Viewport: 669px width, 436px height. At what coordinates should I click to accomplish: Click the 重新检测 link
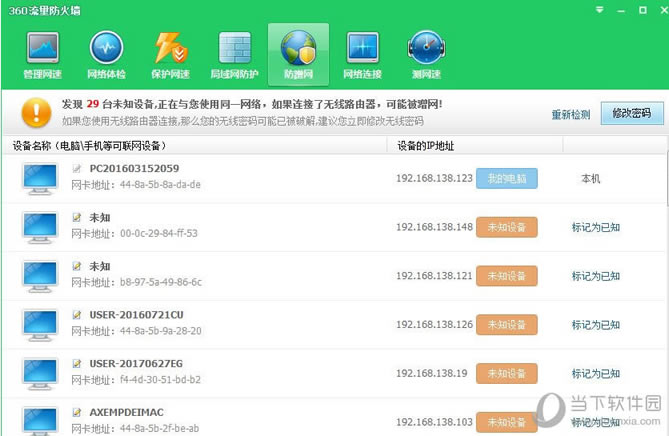click(x=570, y=114)
